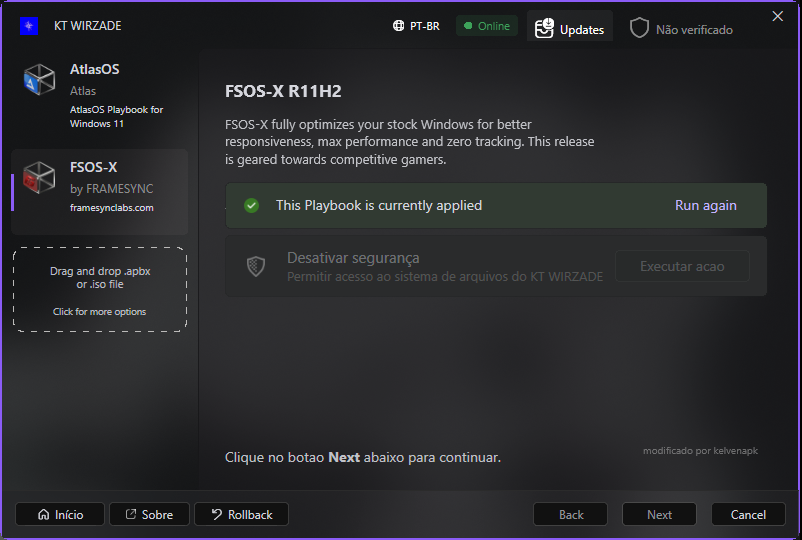The width and height of the screenshot is (802, 540).
Task: Click the Não verificado label
Action: tap(694, 30)
